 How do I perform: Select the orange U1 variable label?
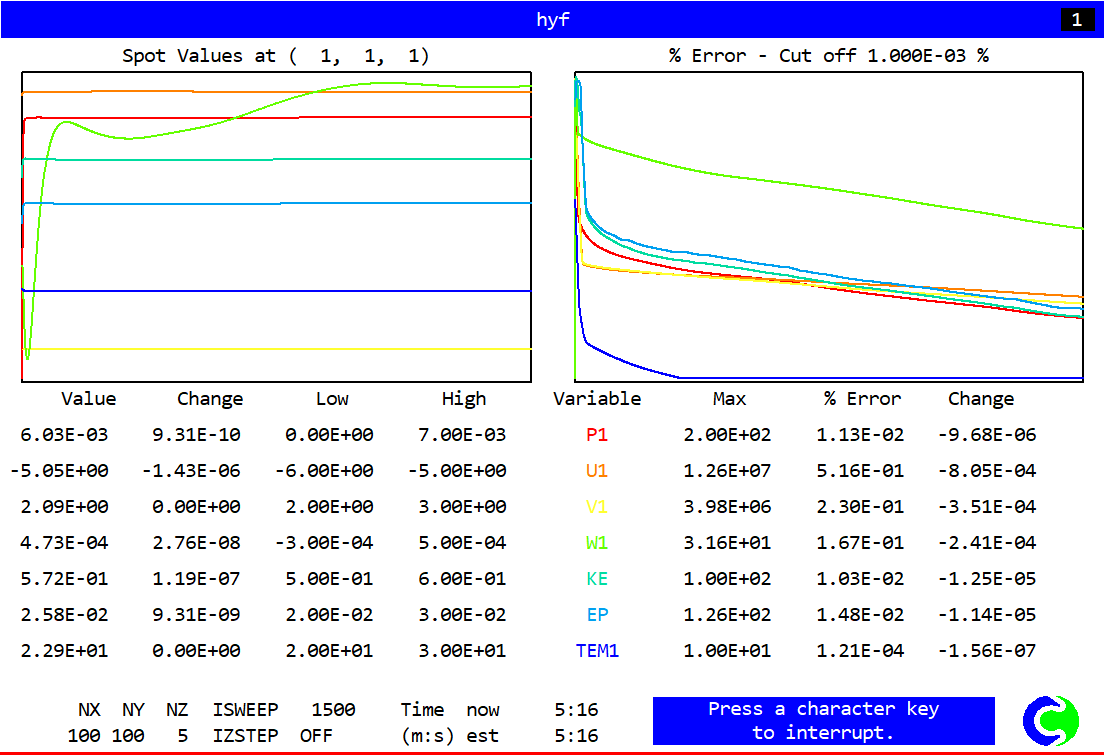click(597, 471)
